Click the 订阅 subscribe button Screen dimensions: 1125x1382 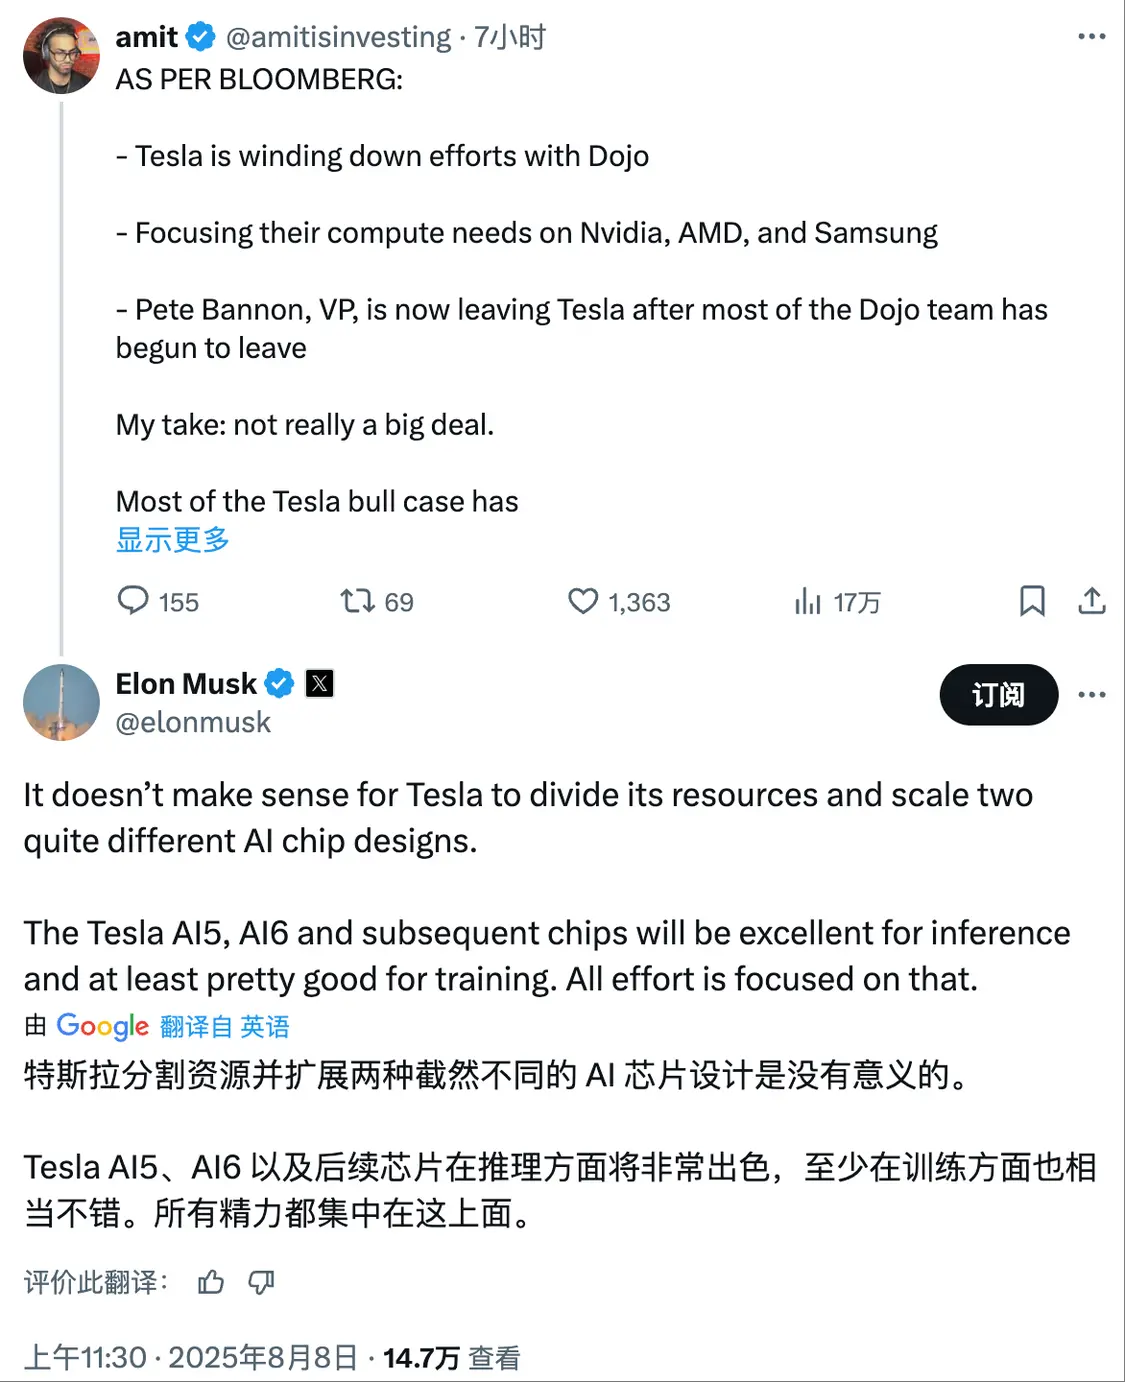(997, 695)
